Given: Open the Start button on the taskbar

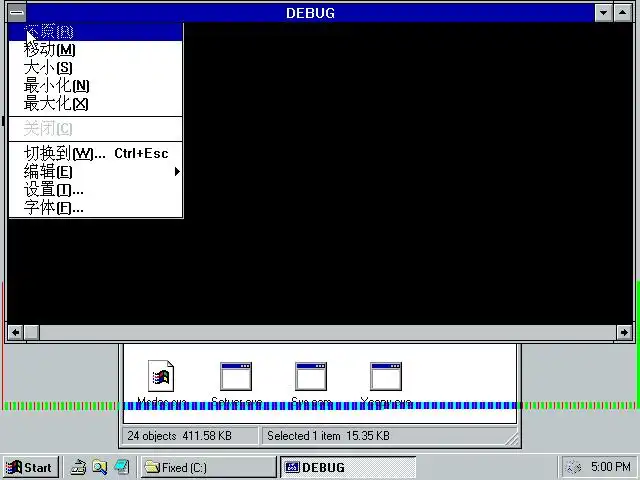Looking at the screenshot, I should 31,467.
